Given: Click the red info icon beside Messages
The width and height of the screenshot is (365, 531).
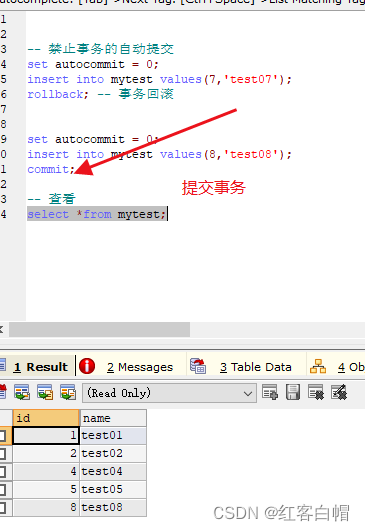Looking at the screenshot, I should pyautogui.click(x=87, y=366).
